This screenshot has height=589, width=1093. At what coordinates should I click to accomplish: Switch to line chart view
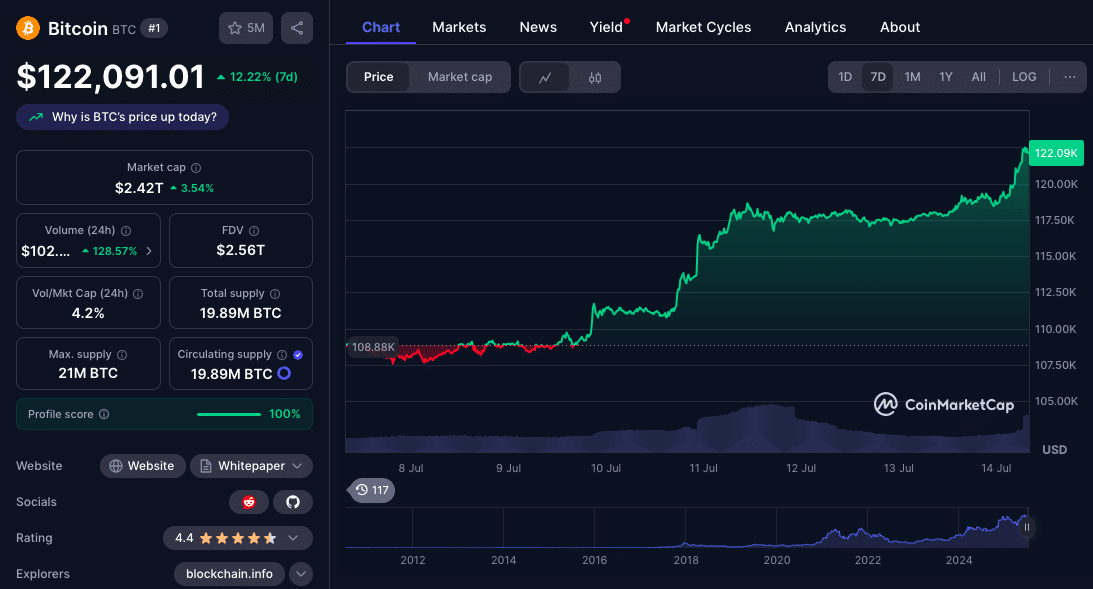point(545,77)
